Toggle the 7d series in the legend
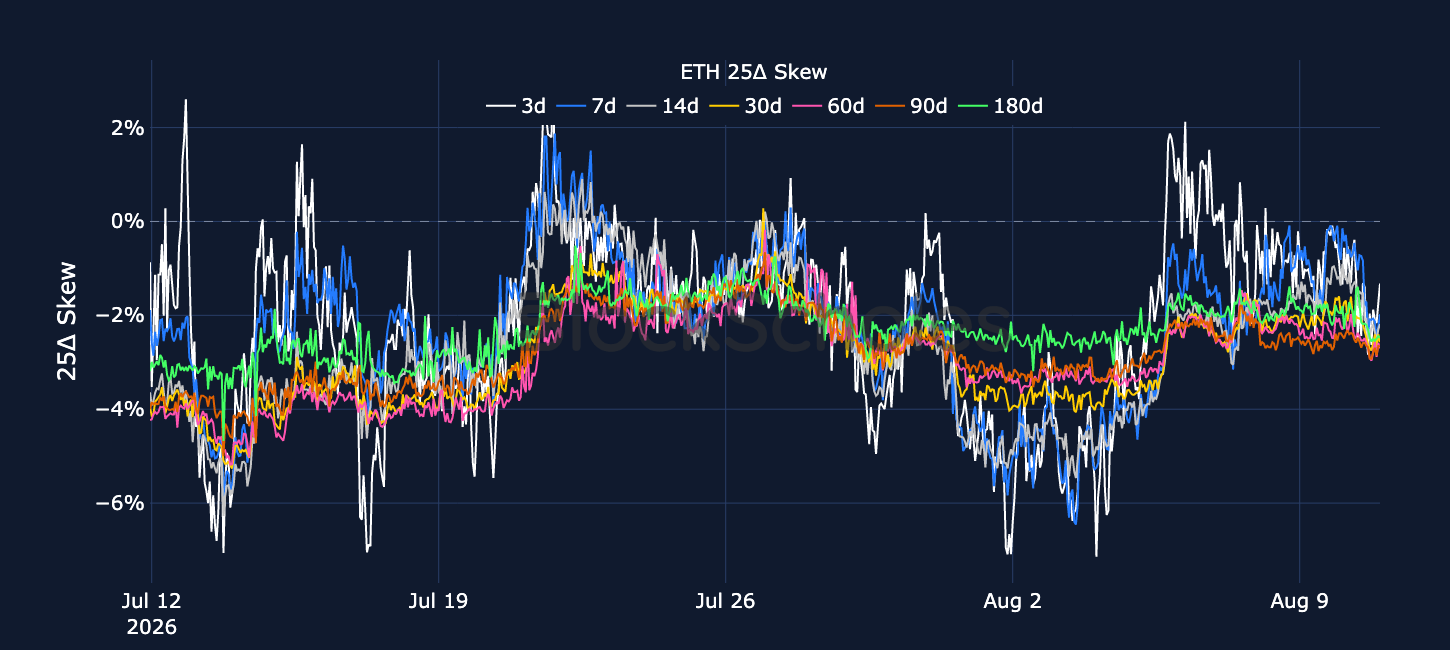 [x=587, y=105]
